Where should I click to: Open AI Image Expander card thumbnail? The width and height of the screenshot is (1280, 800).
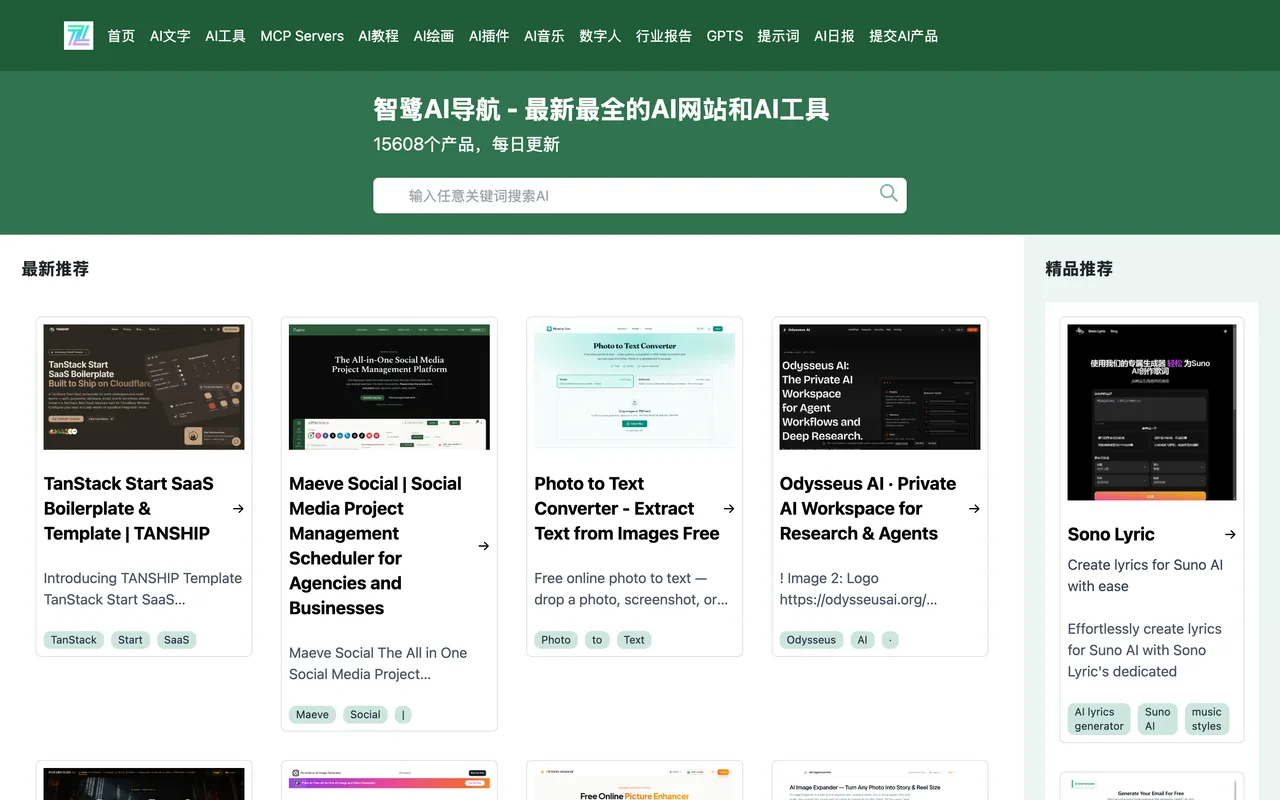pyautogui.click(x=880, y=784)
